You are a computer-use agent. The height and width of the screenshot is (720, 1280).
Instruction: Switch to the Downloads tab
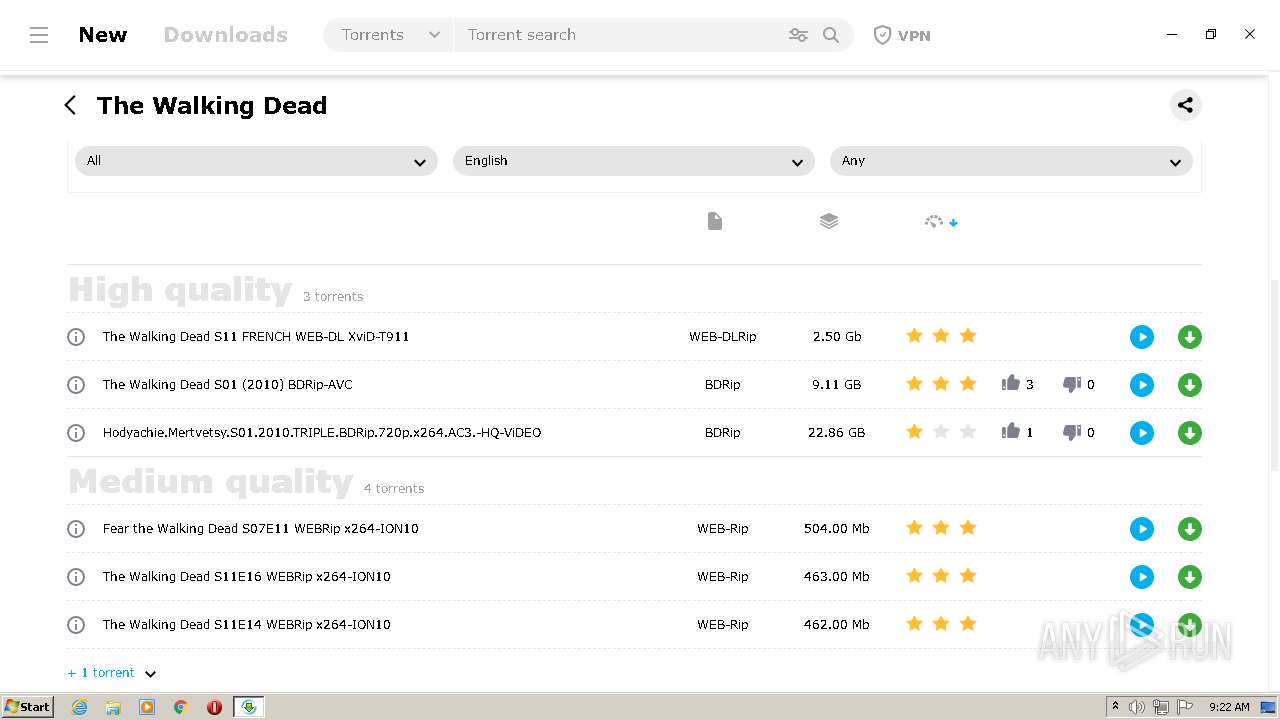click(x=226, y=35)
